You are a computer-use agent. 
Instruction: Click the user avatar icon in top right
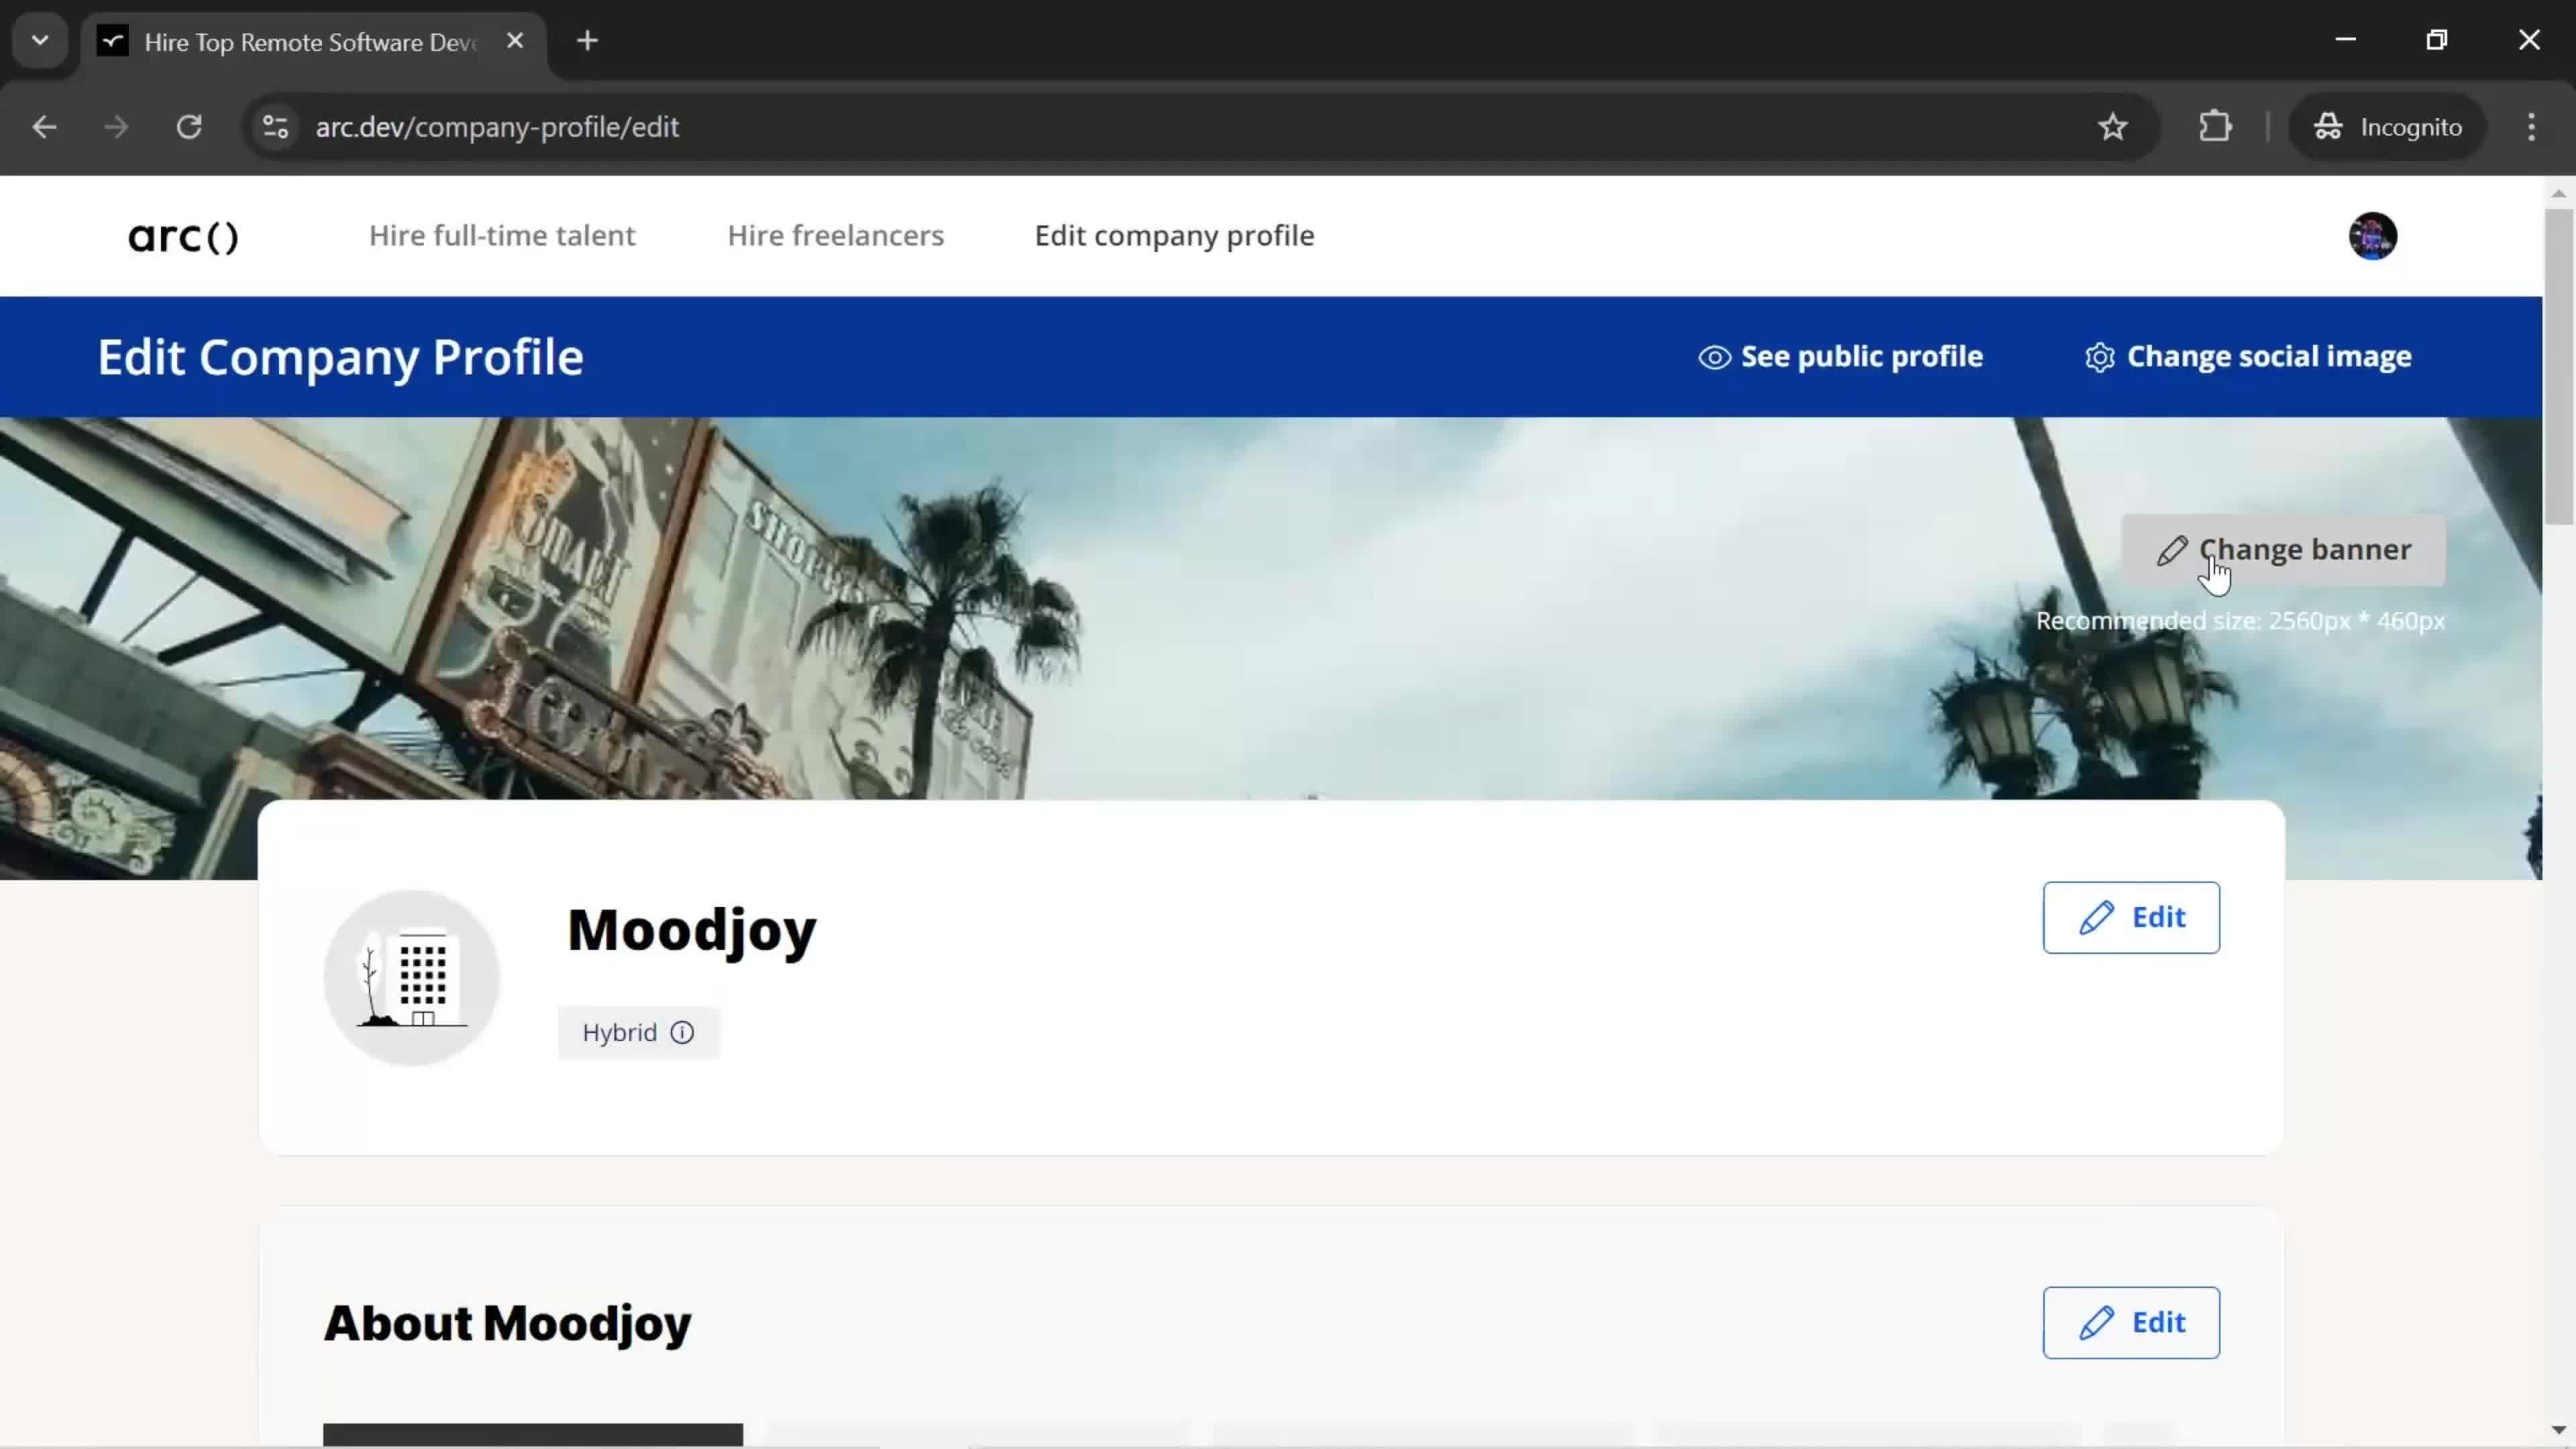coord(2373,235)
